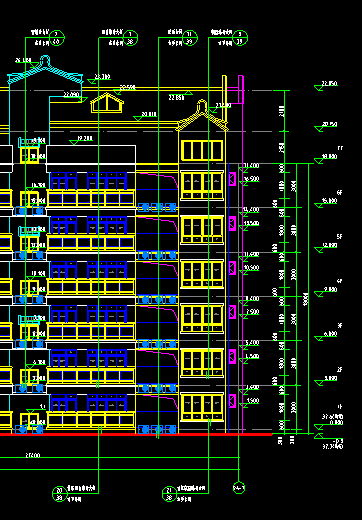Select bottom detail callout circle 21 over 38

(x=169, y=494)
